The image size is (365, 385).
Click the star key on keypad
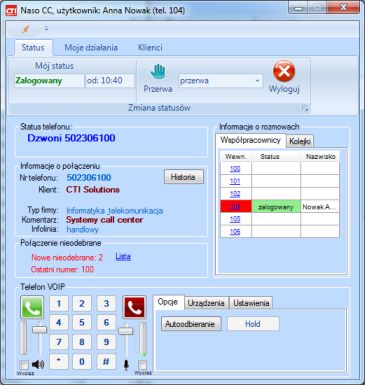click(x=59, y=361)
